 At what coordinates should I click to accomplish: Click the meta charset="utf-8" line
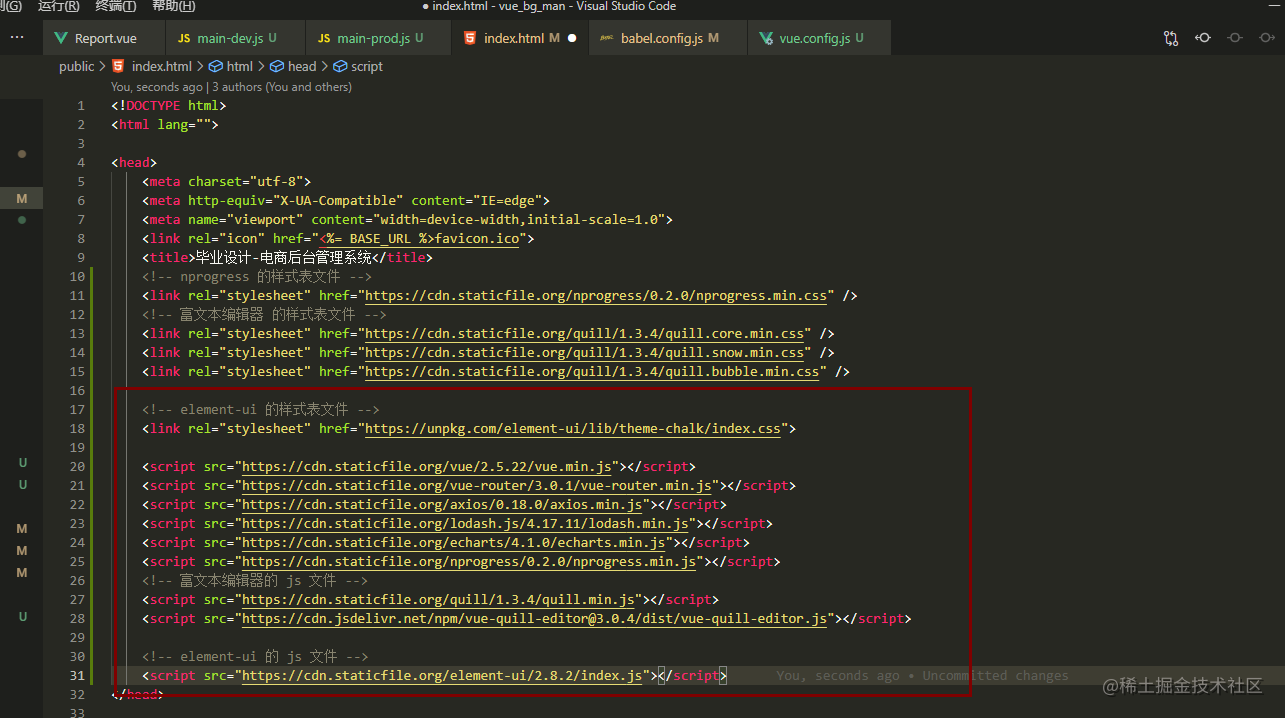pos(227,182)
